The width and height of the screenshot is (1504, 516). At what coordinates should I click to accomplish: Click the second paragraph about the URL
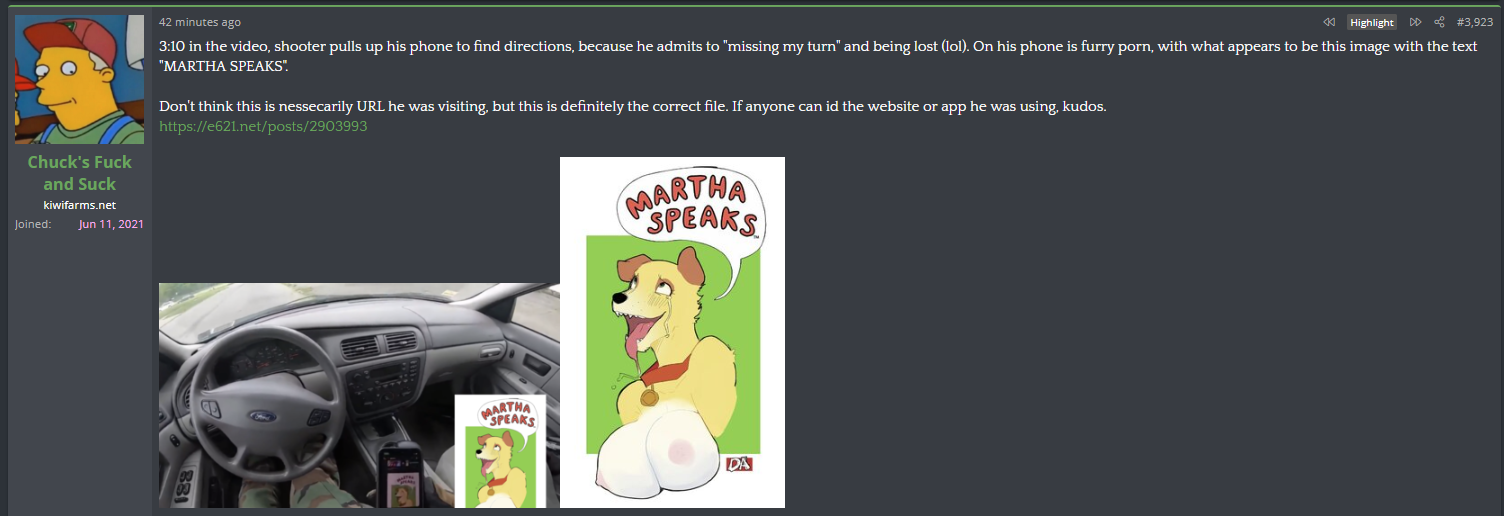633,106
